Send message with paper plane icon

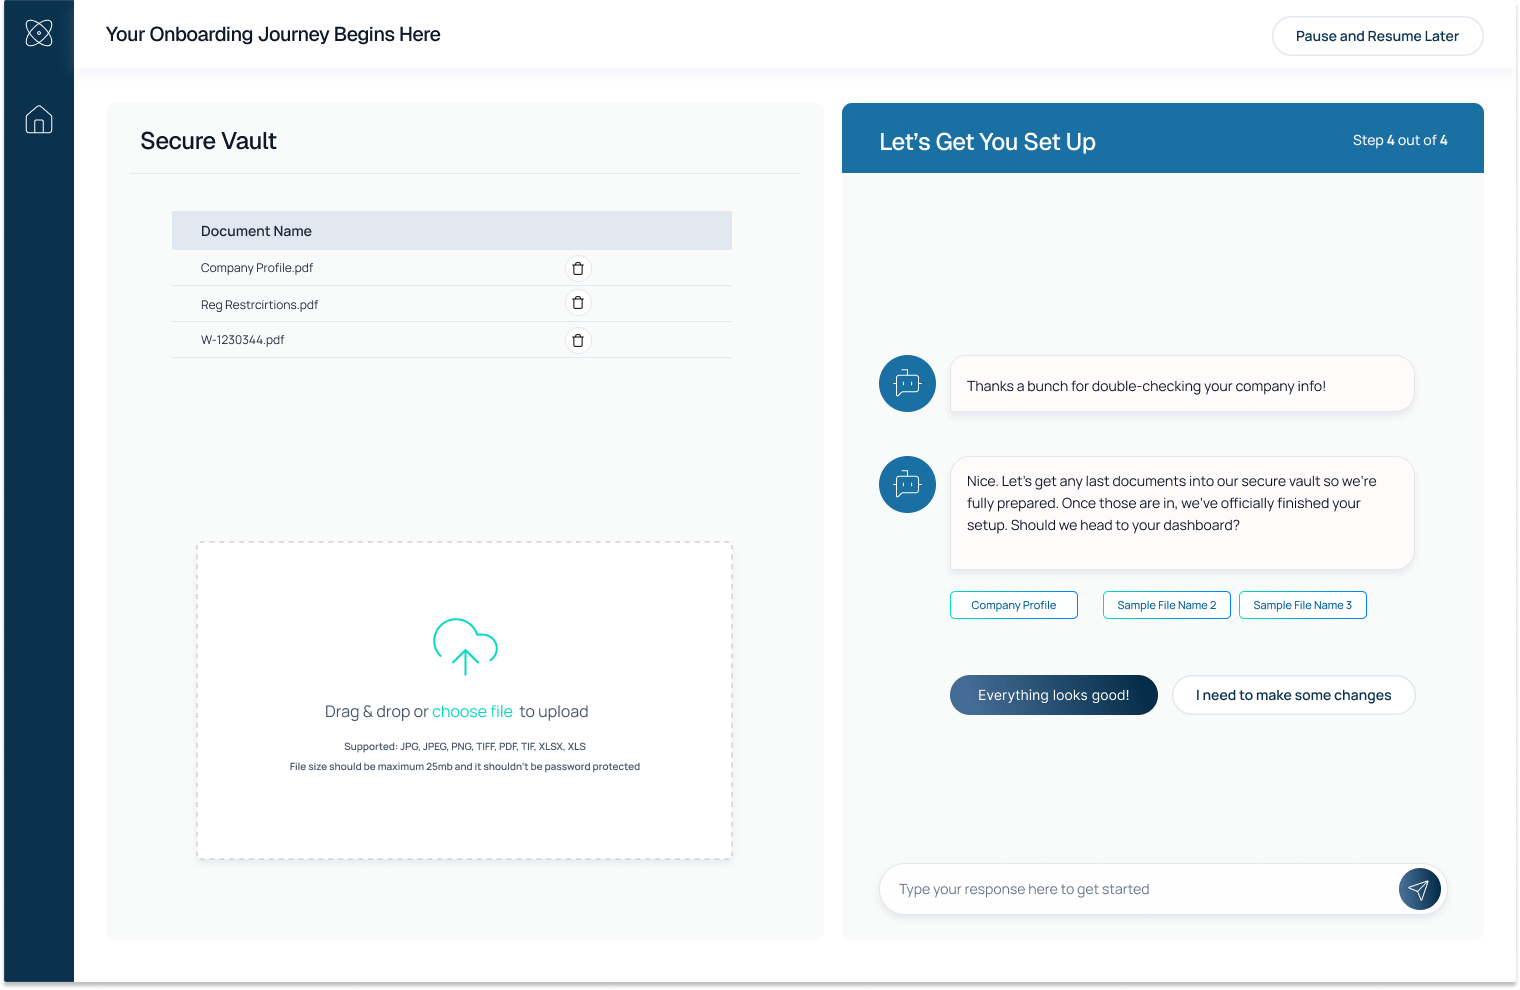[x=1419, y=889]
